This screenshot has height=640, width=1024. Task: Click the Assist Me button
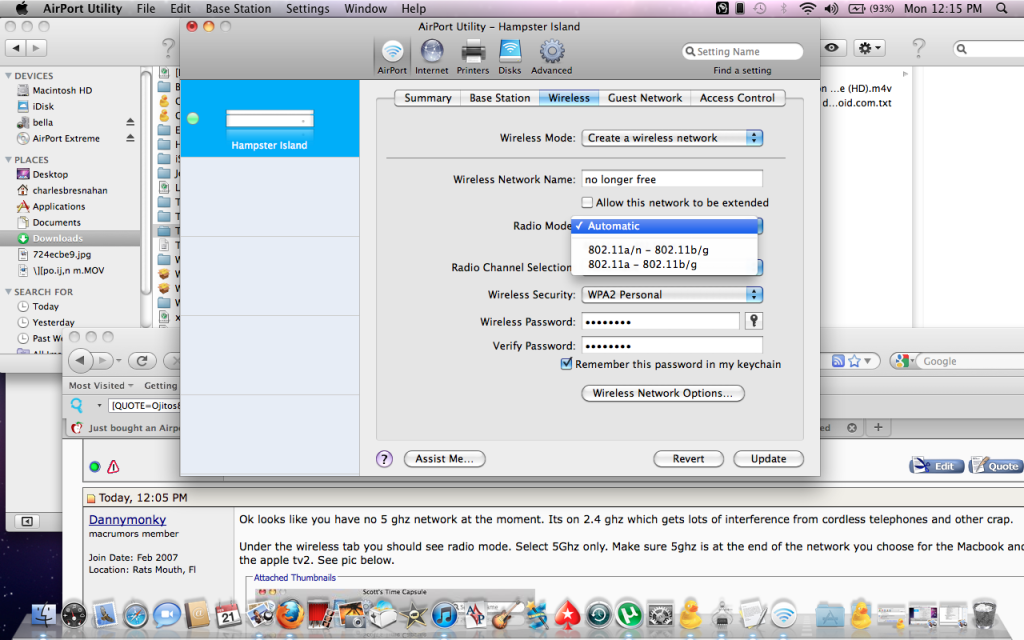[x=444, y=458]
